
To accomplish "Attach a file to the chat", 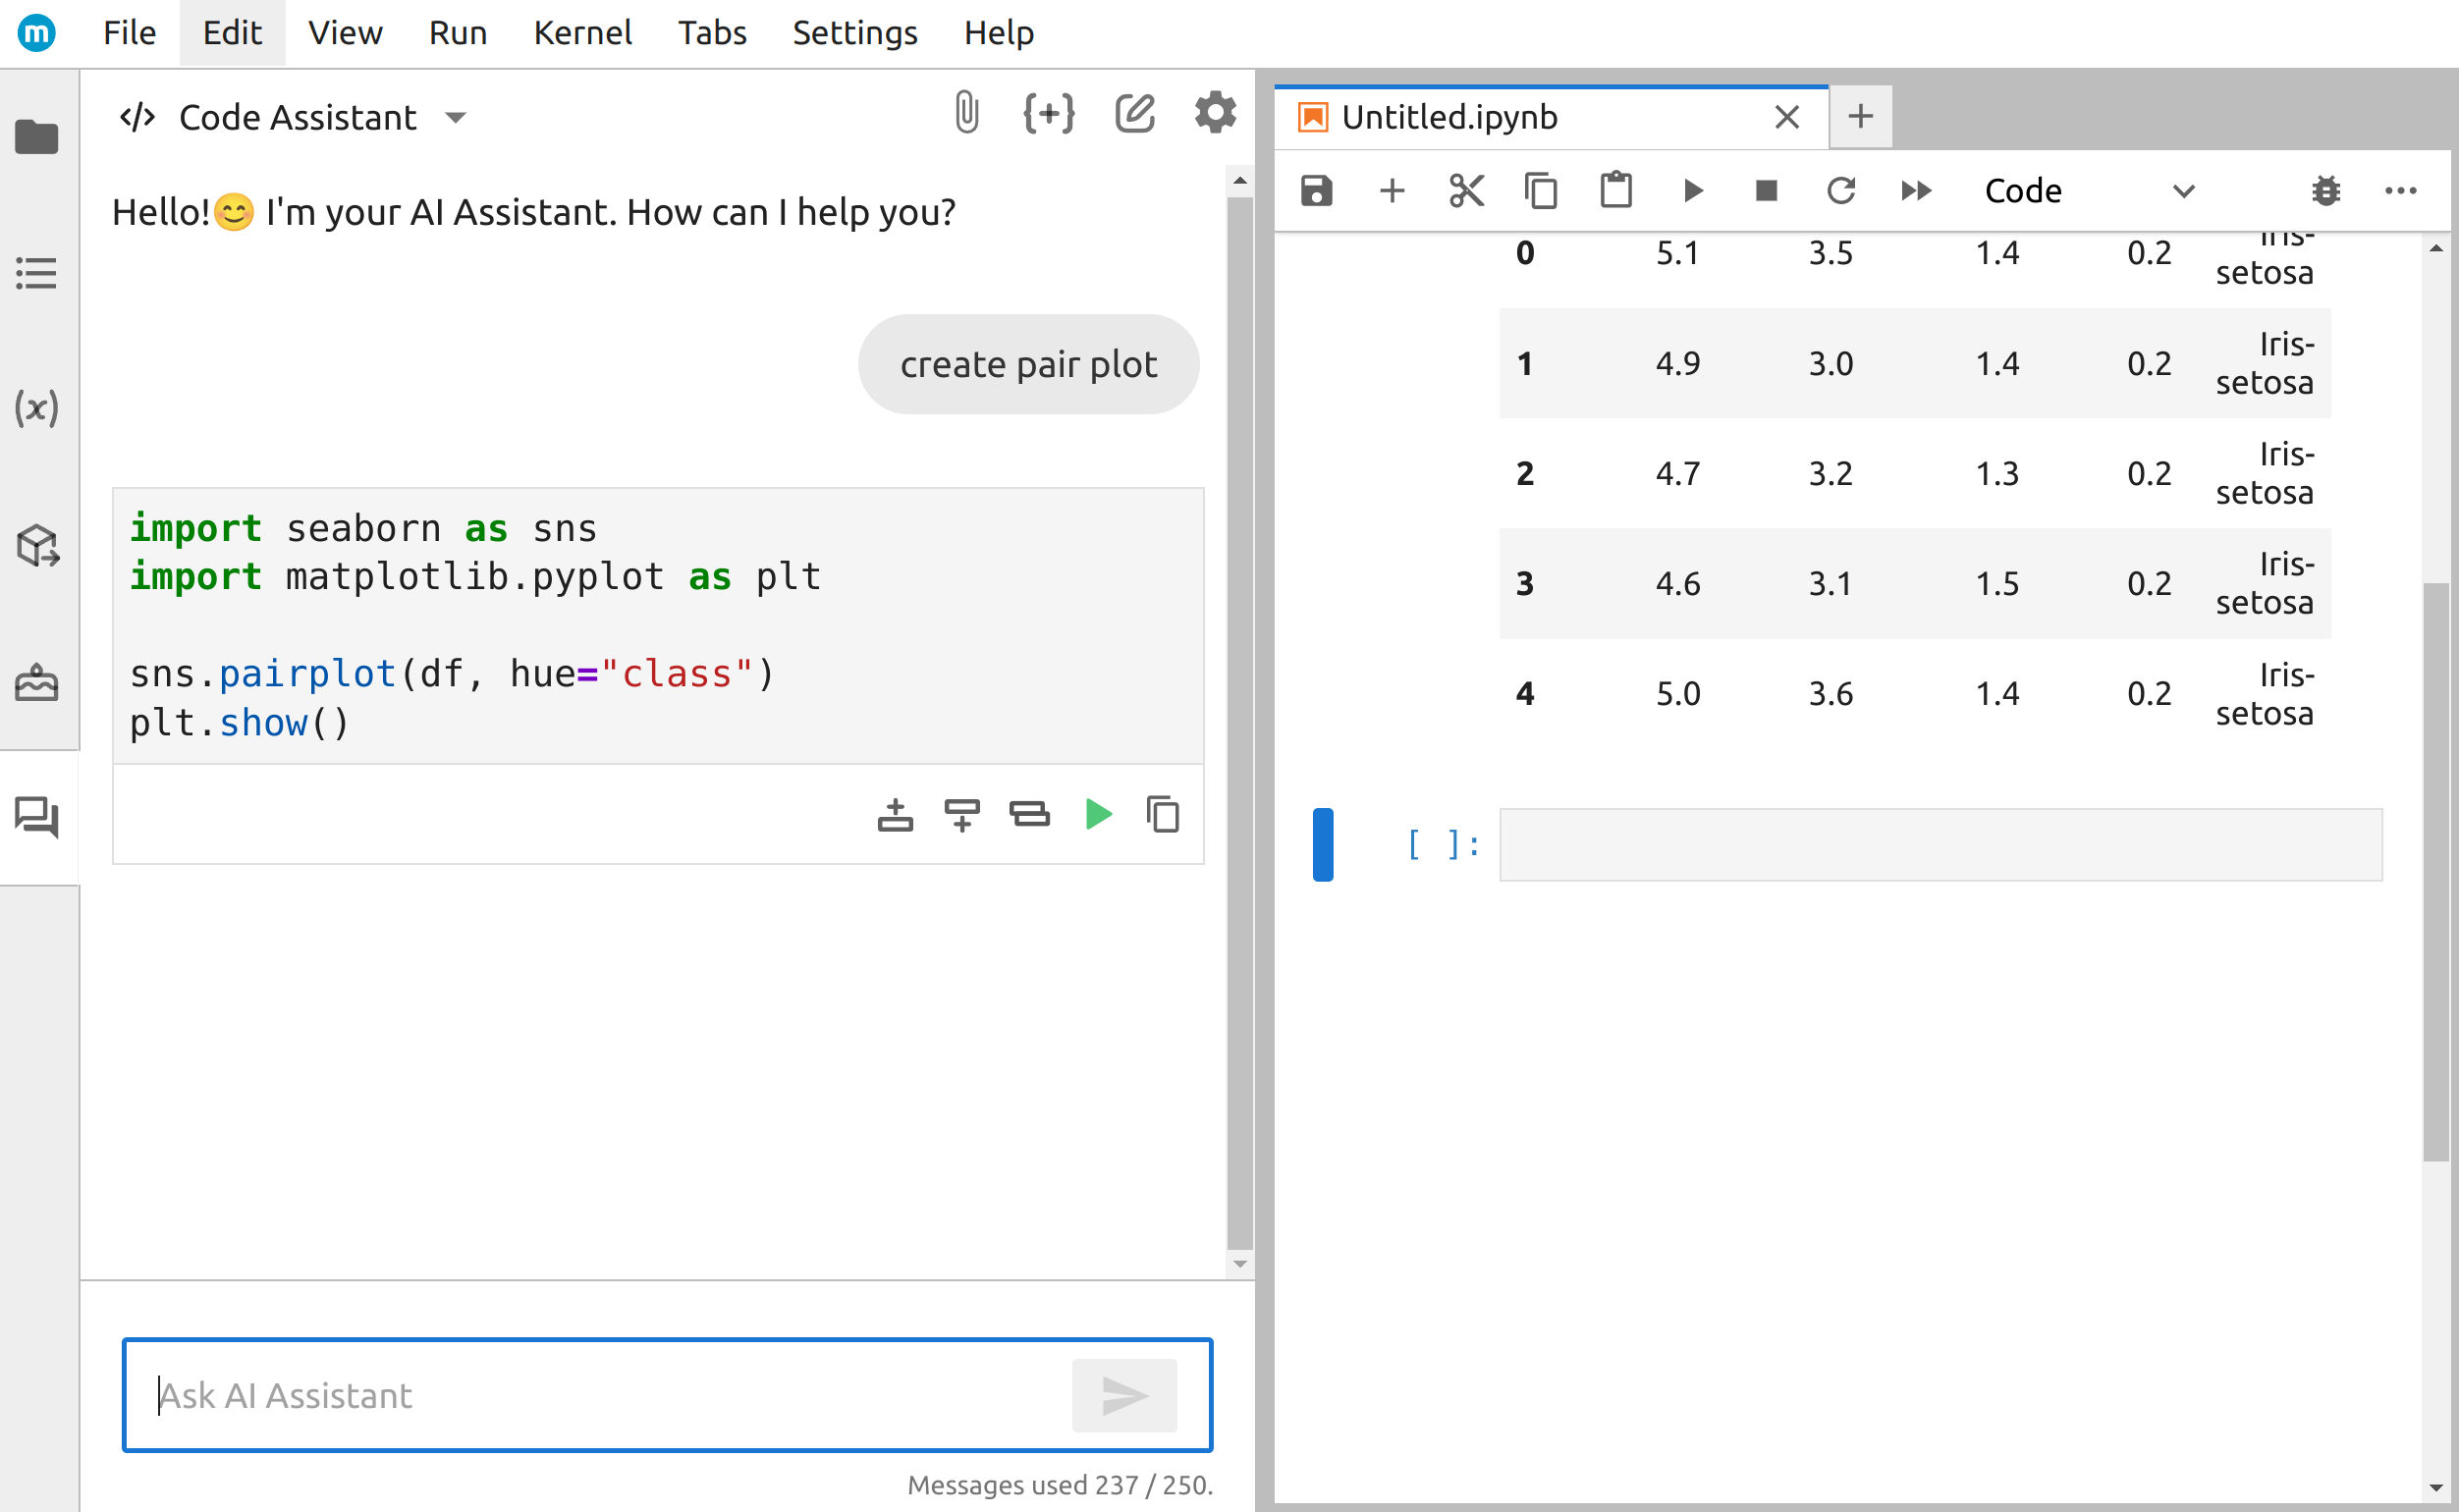I will tap(965, 112).
